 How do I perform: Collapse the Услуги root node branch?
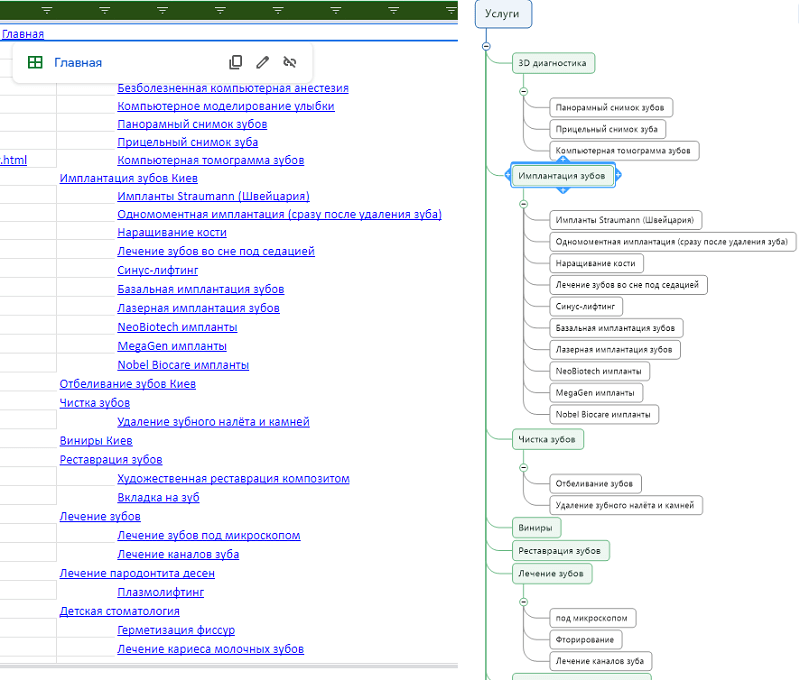[485, 46]
